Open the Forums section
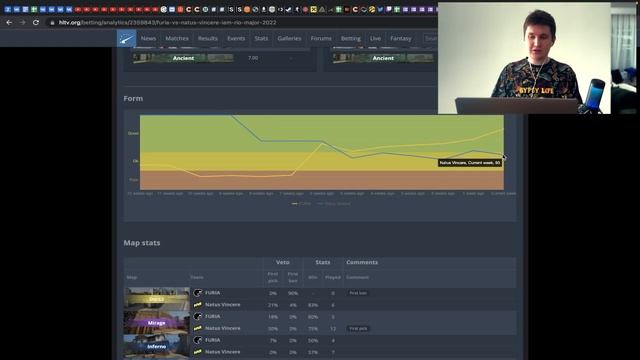Image resolution: width=640 pixels, height=360 pixels. tap(321, 38)
